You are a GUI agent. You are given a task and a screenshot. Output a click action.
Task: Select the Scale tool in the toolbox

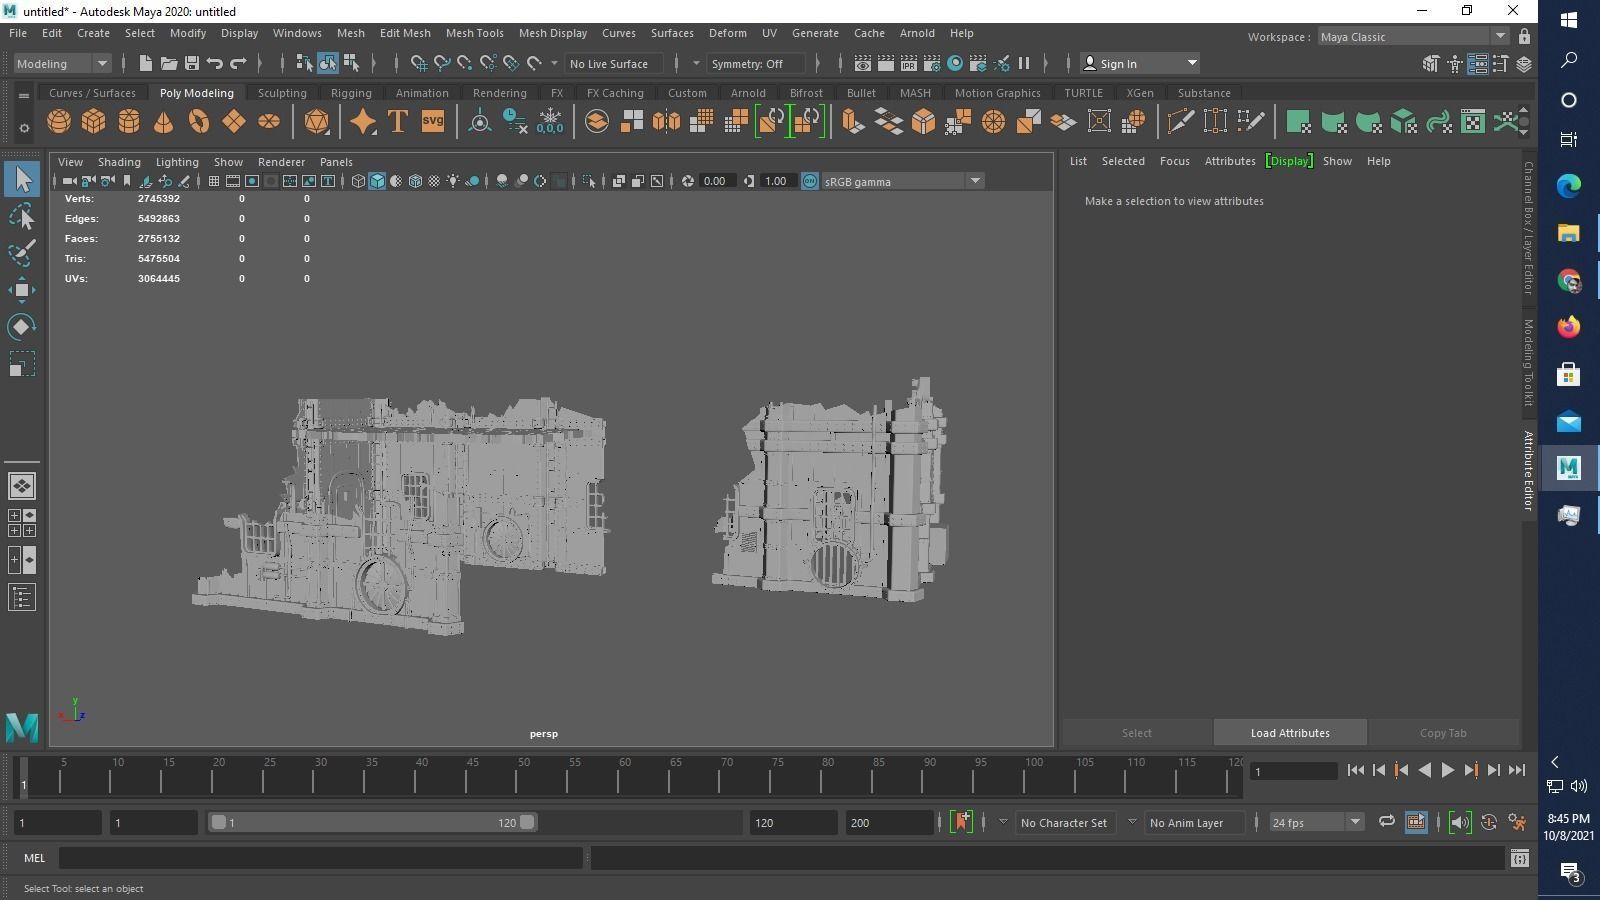pyautogui.click(x=22, y=364)
